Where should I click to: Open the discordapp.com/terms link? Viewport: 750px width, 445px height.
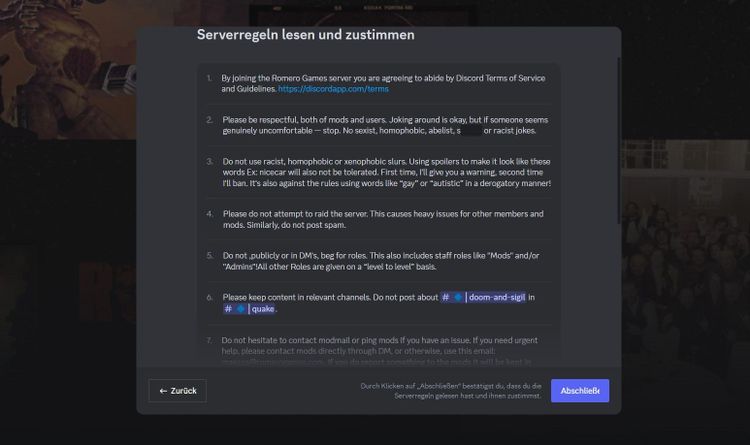click(333, 89)
